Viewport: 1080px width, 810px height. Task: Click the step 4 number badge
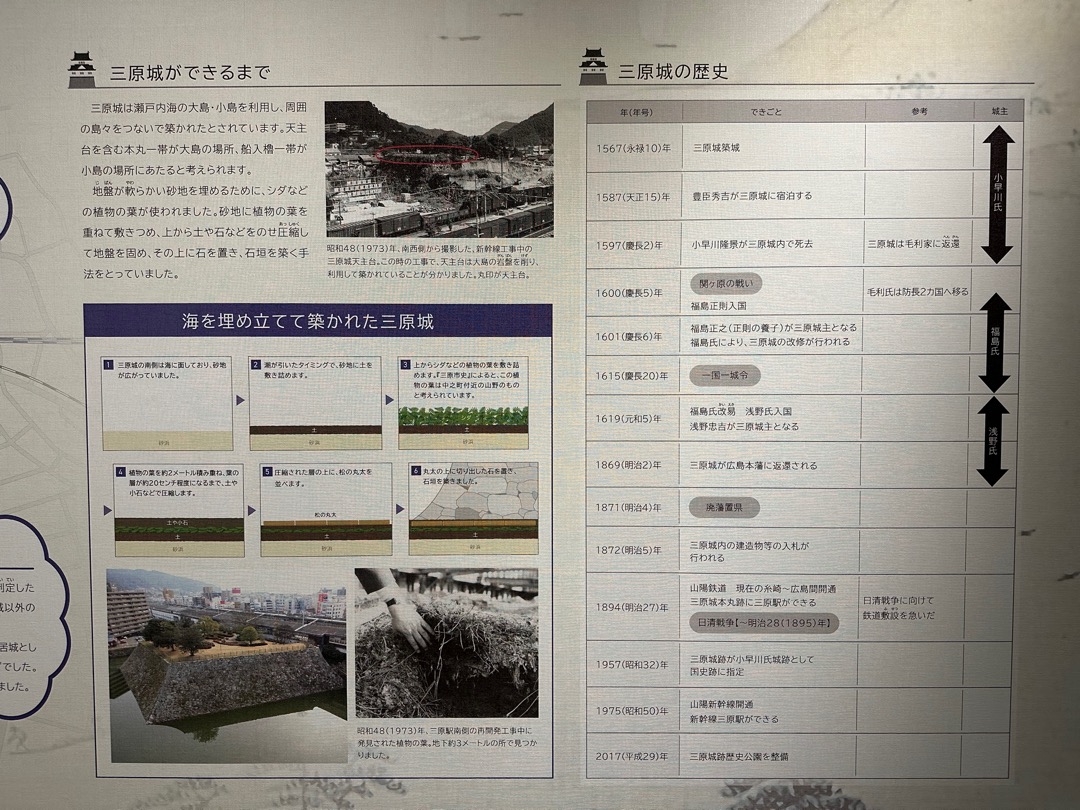click(120, 471)
